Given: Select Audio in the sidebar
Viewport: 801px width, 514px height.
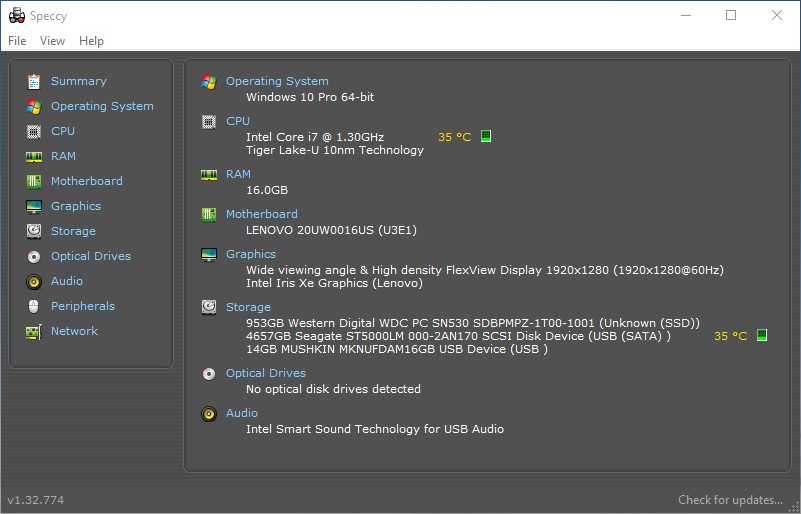Looking at the screenshot, I should pos(67,282).
